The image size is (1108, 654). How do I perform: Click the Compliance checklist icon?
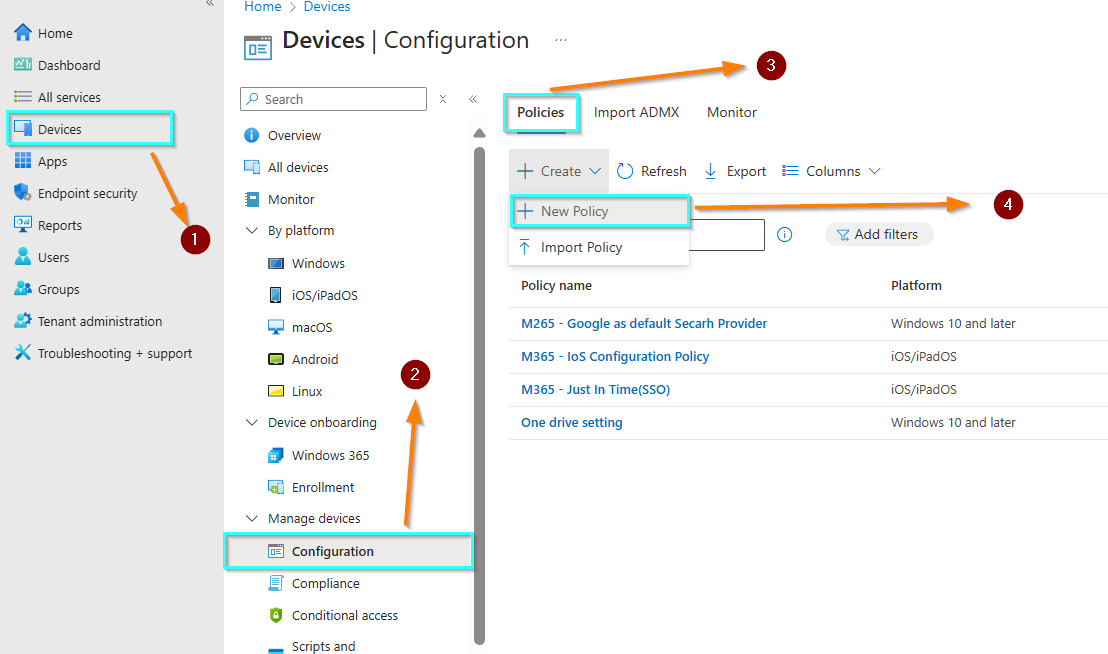[x=276, y=583]
